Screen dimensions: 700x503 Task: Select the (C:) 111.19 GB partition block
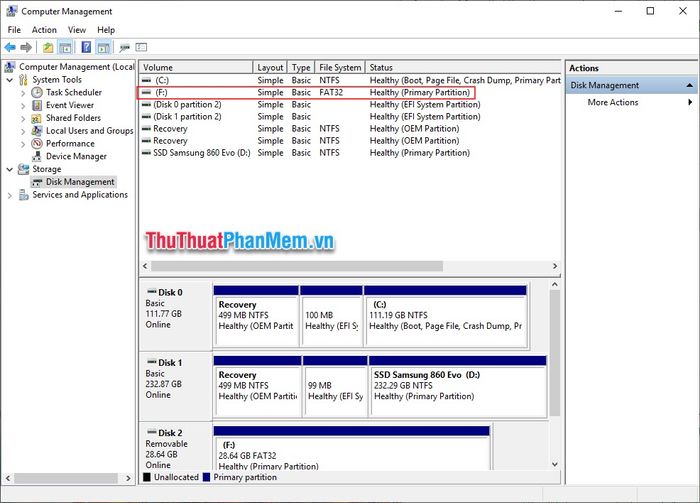[446, 316]
